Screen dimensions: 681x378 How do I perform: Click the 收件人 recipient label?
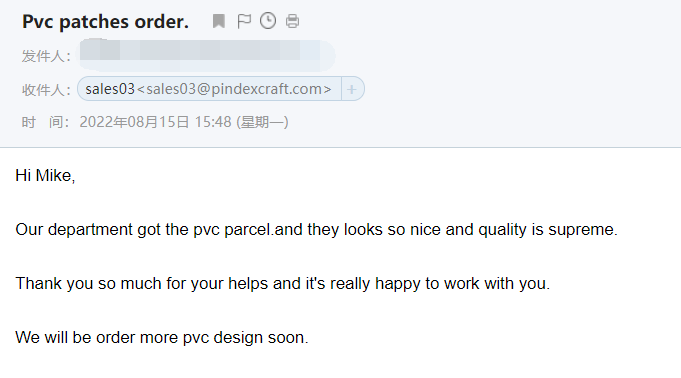[x=46, y=90]
